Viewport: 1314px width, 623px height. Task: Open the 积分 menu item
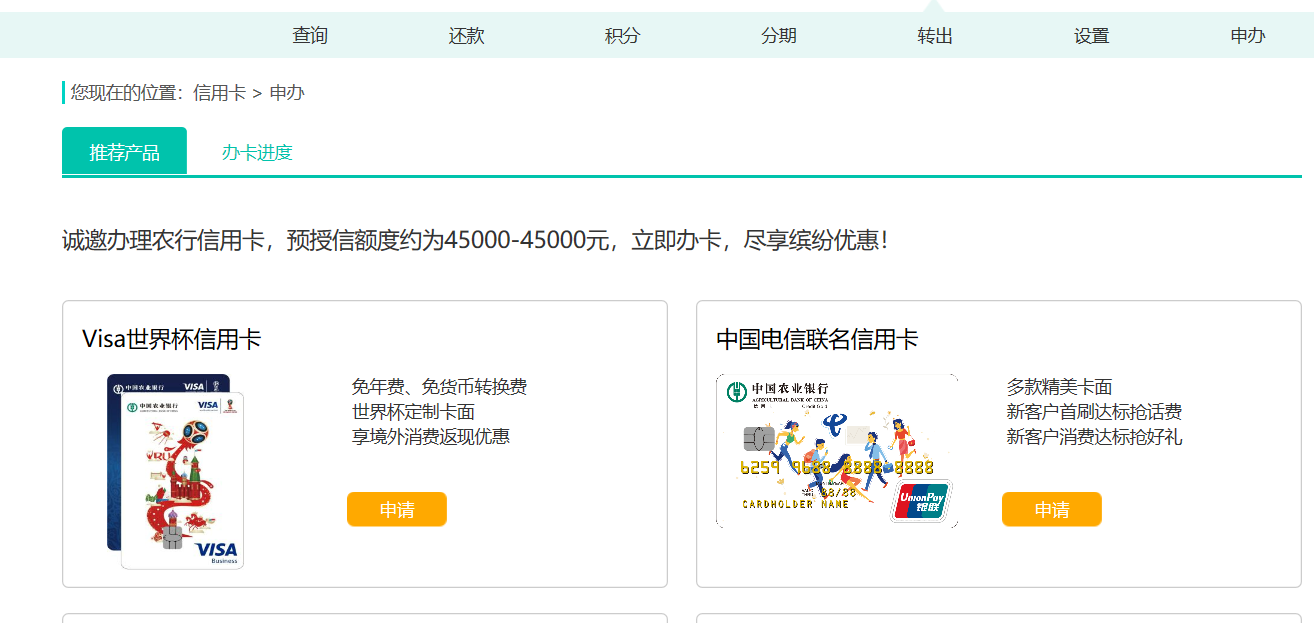pyautogui.click(x=622, y=36)
